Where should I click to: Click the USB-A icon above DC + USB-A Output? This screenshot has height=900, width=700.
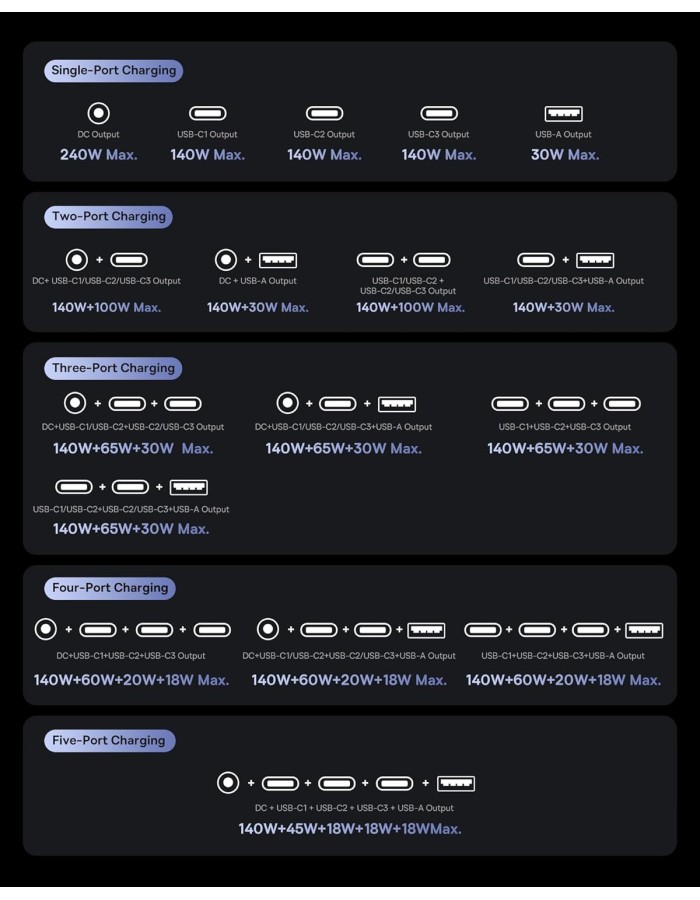coord(278,260)
